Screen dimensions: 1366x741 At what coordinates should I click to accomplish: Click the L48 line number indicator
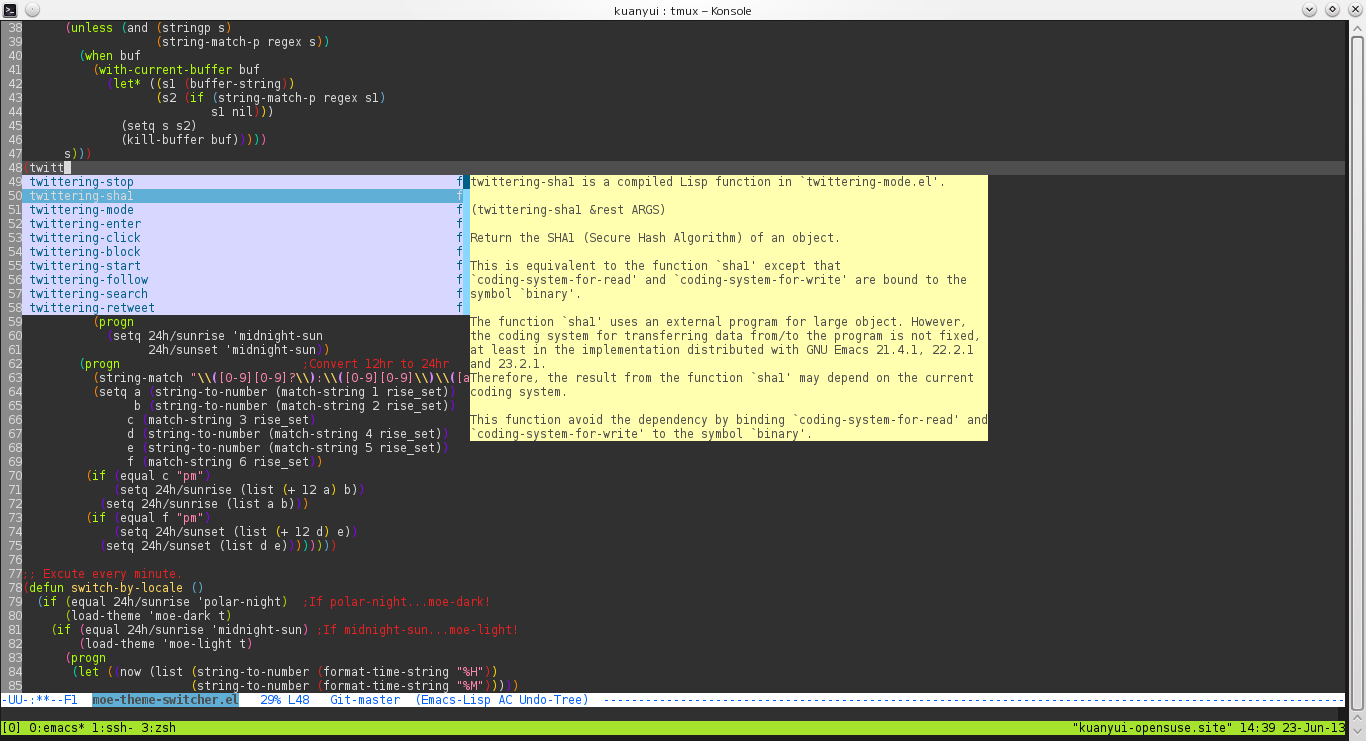(299, 700)
